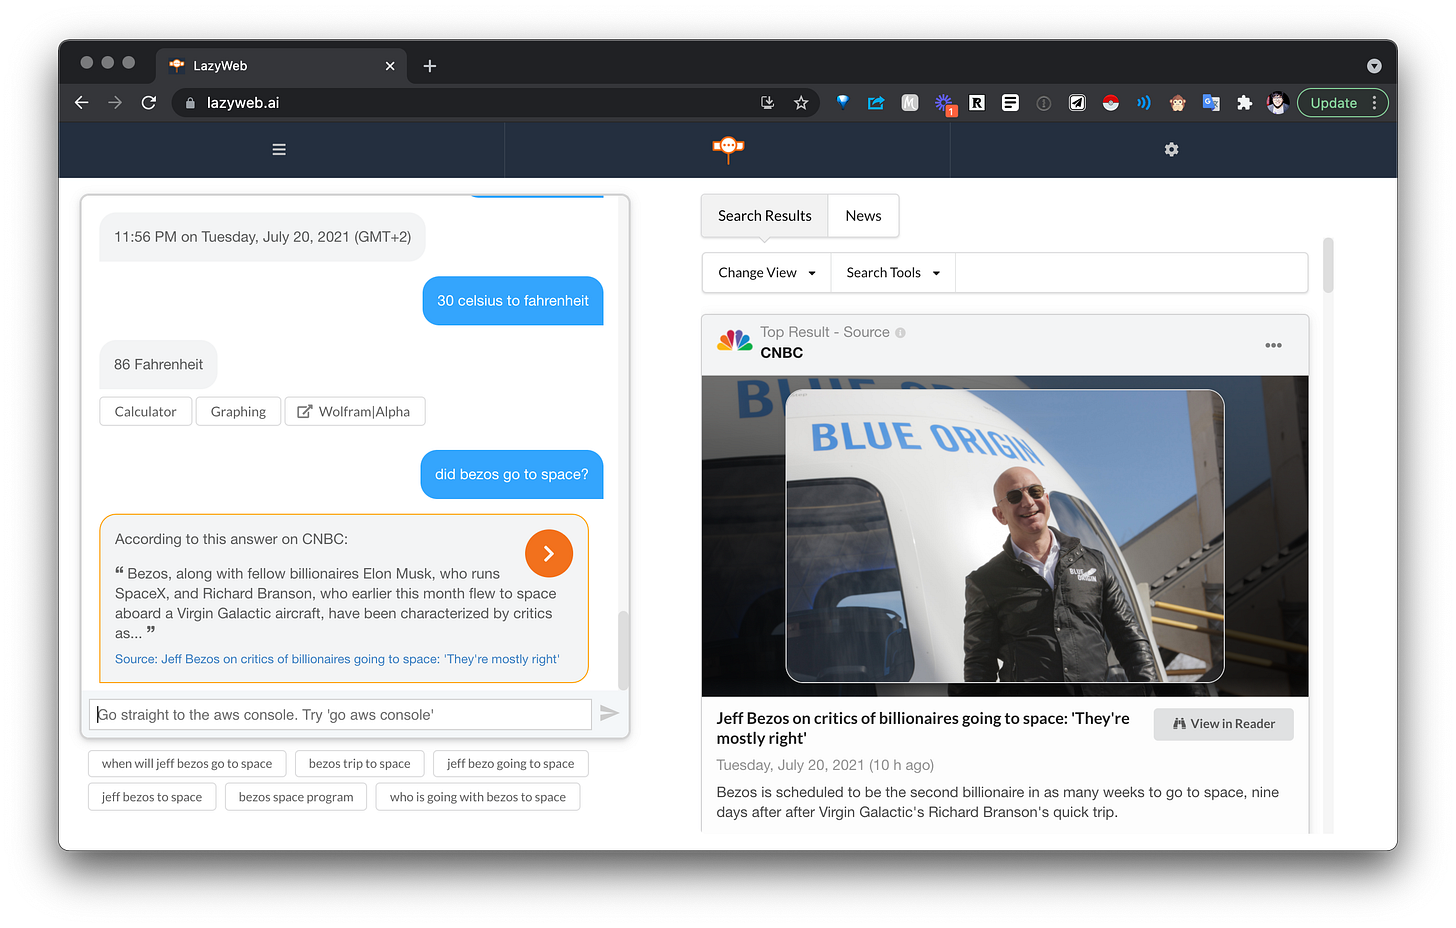Image resolution: width=1456 pixels, height=928 pixels.
Task: Go back with the browser back arrow
Action: (82, 103)
